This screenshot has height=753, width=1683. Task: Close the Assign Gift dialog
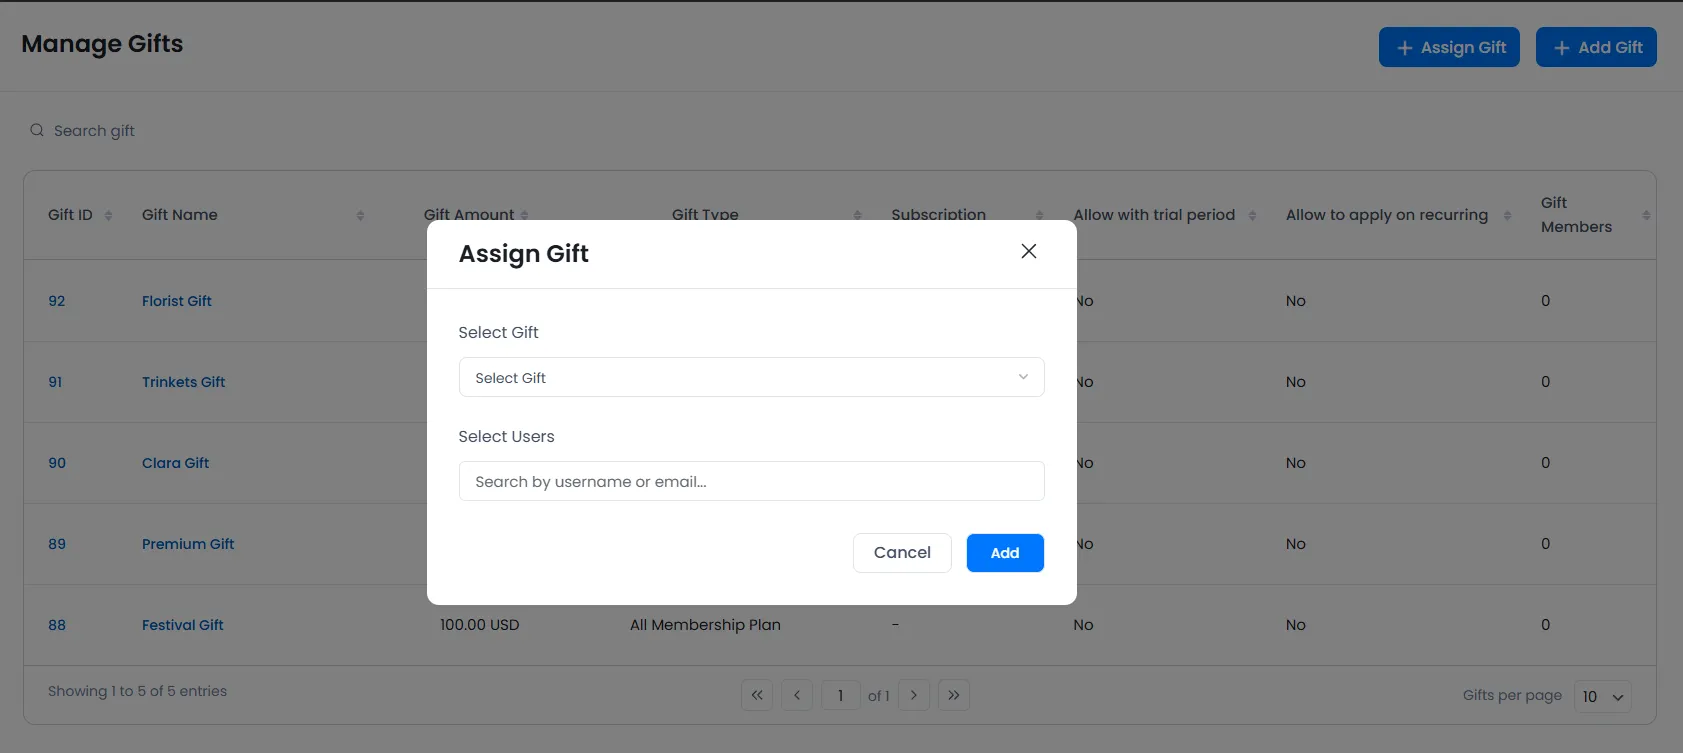(x=1028, y=252)
